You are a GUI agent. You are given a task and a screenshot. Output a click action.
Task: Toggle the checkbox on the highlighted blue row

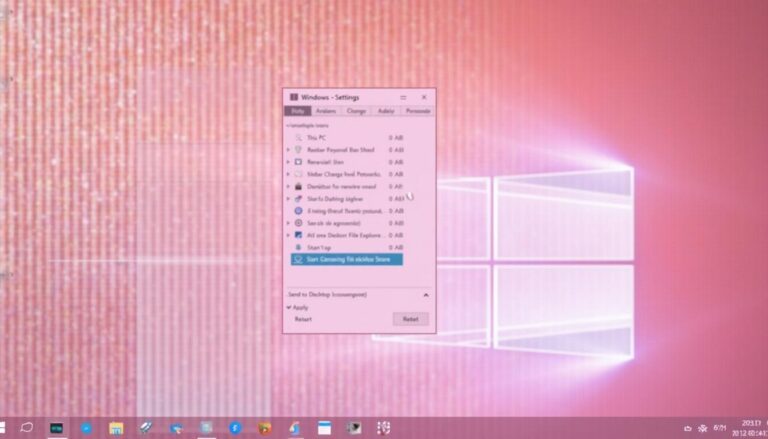coord(297,259)
